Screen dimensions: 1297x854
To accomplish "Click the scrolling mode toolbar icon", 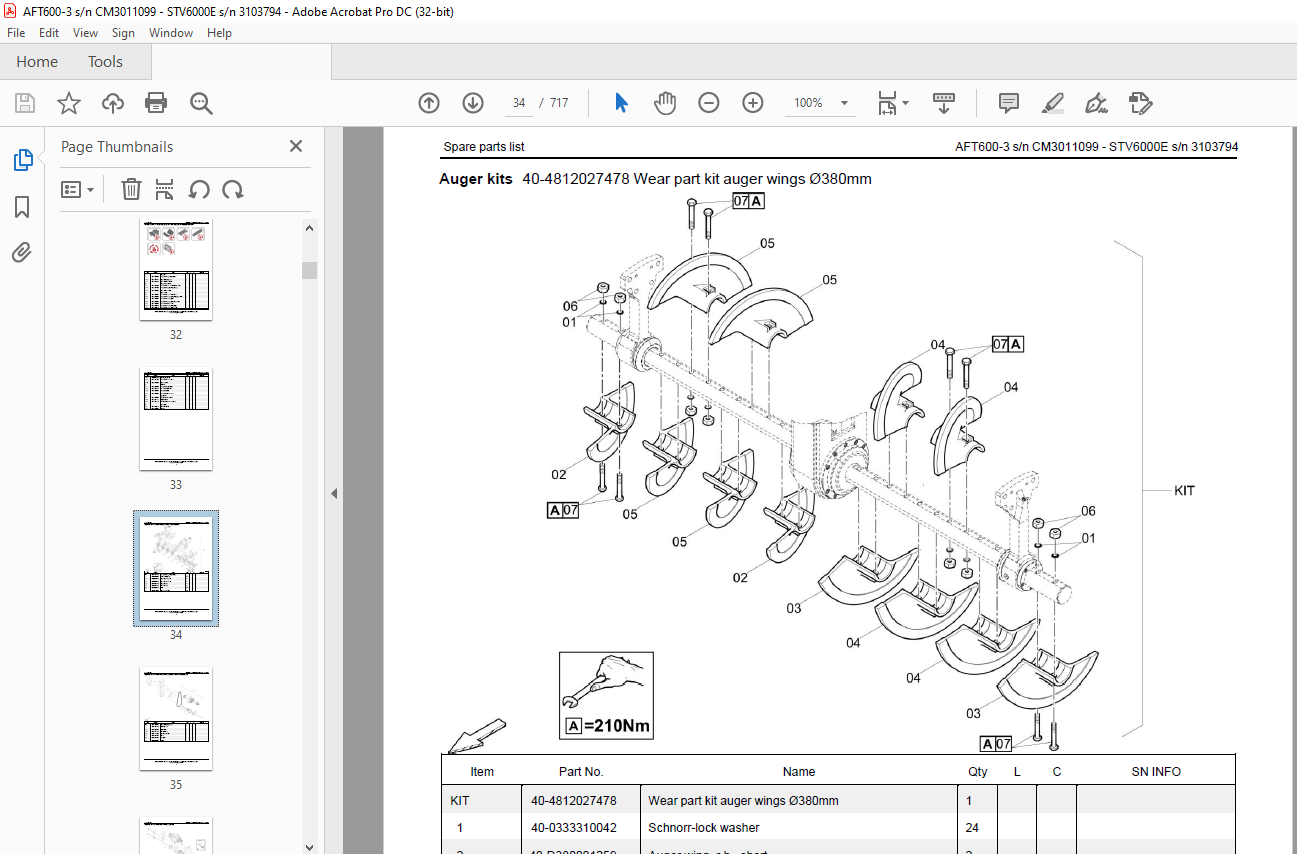I will click(x=944, y=103).
